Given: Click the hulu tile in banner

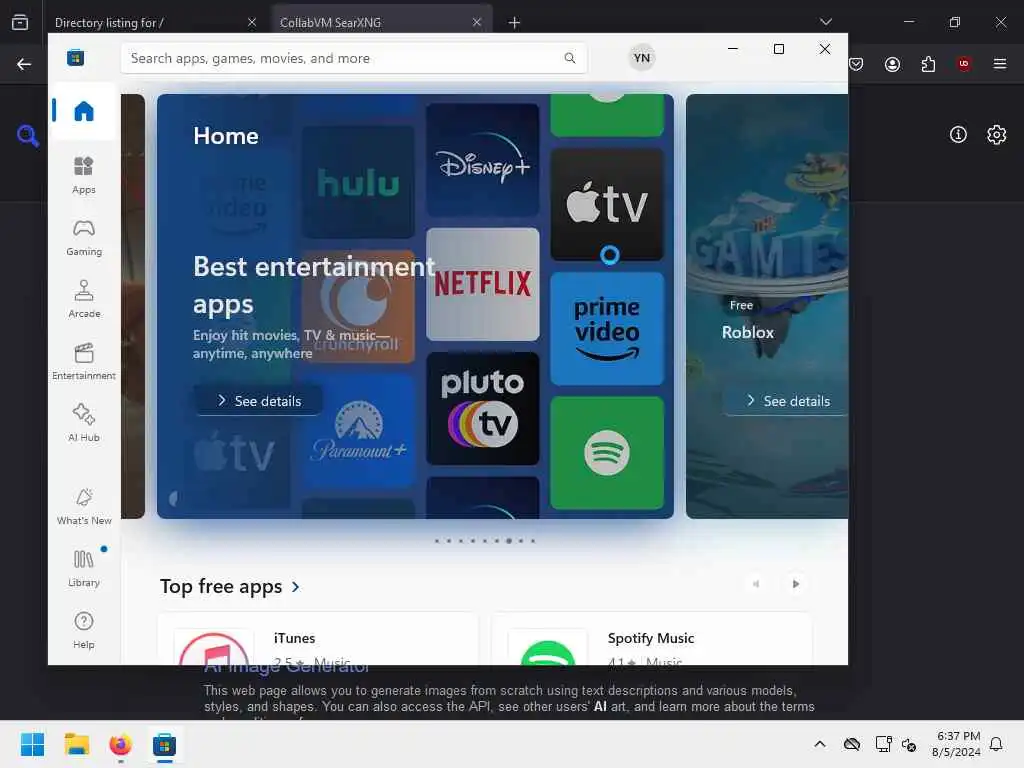Looking at the screenshot, I should coord(358,182).
